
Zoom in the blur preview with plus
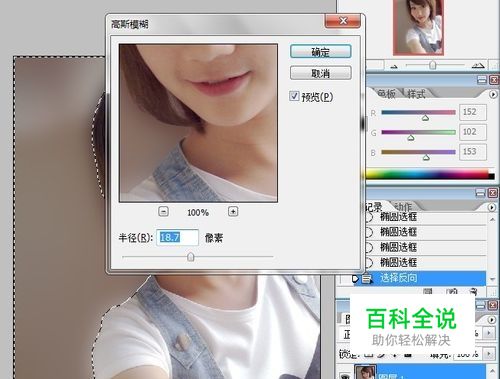[x=233, y=211]
